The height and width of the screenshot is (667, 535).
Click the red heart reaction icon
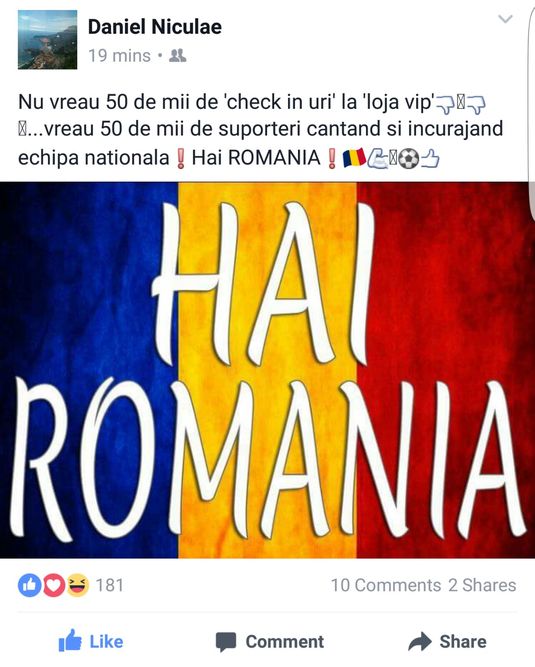coord(53,585)
